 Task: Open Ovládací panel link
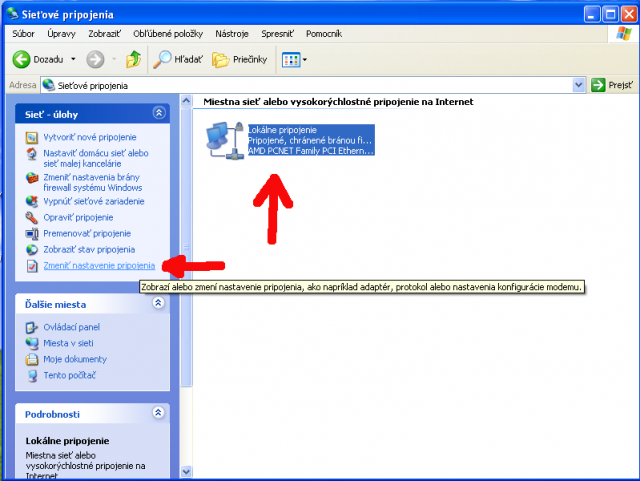72,327
